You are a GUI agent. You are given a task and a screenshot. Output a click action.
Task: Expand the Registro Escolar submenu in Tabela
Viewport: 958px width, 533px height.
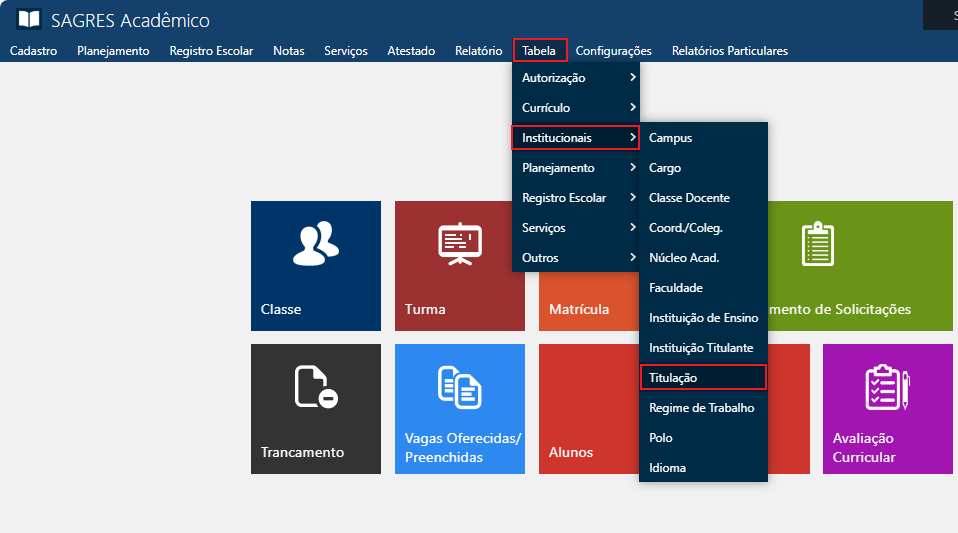pyautogui.click(x=575, y=198)
